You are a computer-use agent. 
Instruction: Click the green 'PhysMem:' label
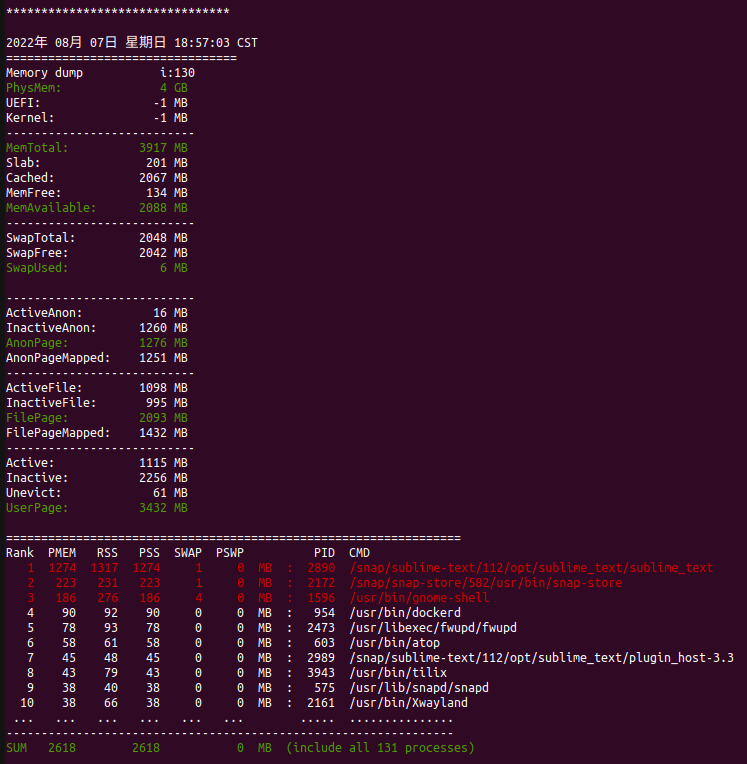click(34, 88)
